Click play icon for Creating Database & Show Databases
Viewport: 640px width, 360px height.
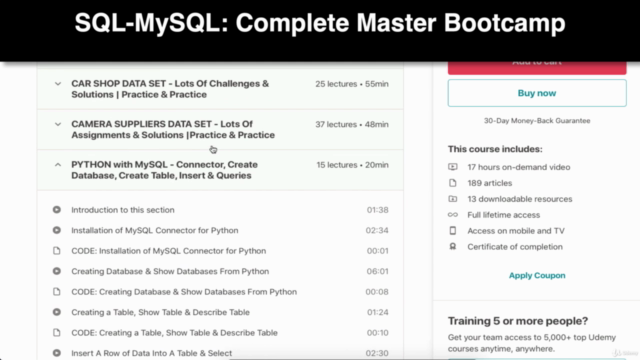pyautogui.click(x=57, y=271)
